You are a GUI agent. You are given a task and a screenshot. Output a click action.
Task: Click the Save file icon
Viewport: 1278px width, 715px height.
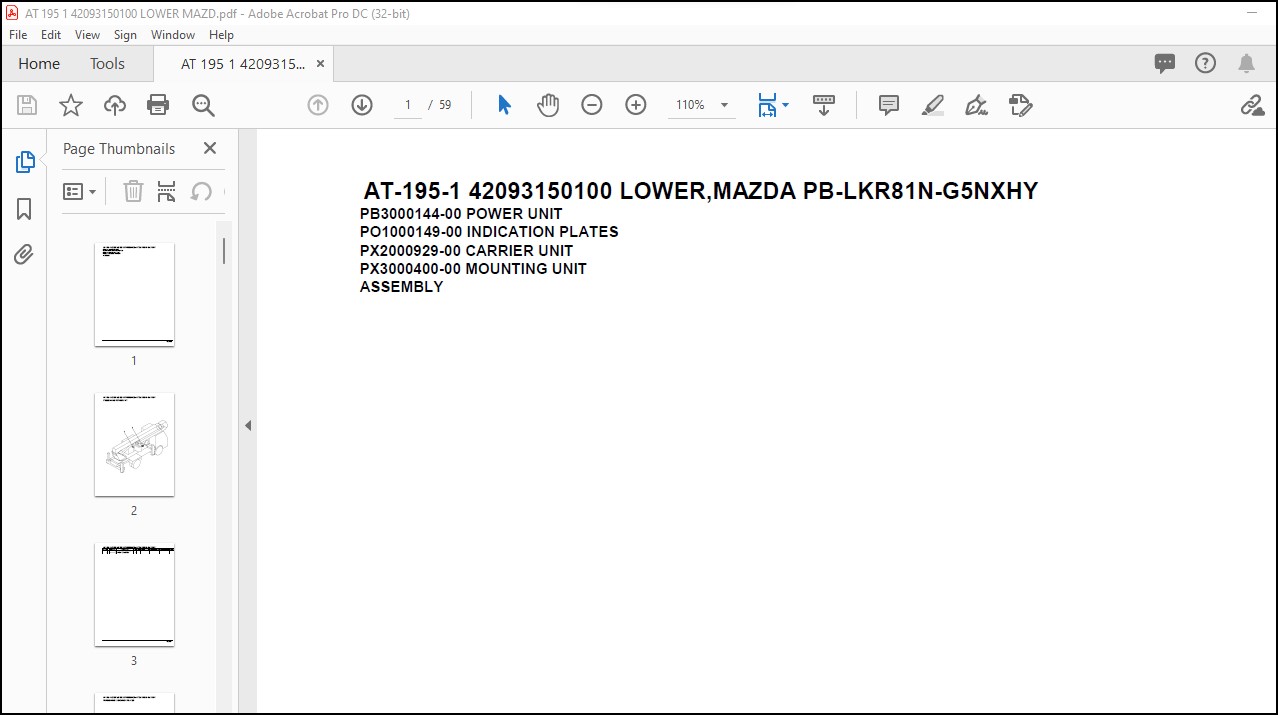[x=27, y=105]
